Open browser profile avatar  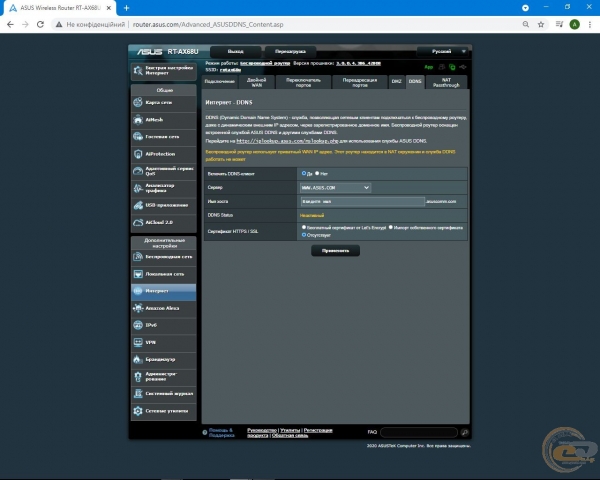tap(574, 24)
